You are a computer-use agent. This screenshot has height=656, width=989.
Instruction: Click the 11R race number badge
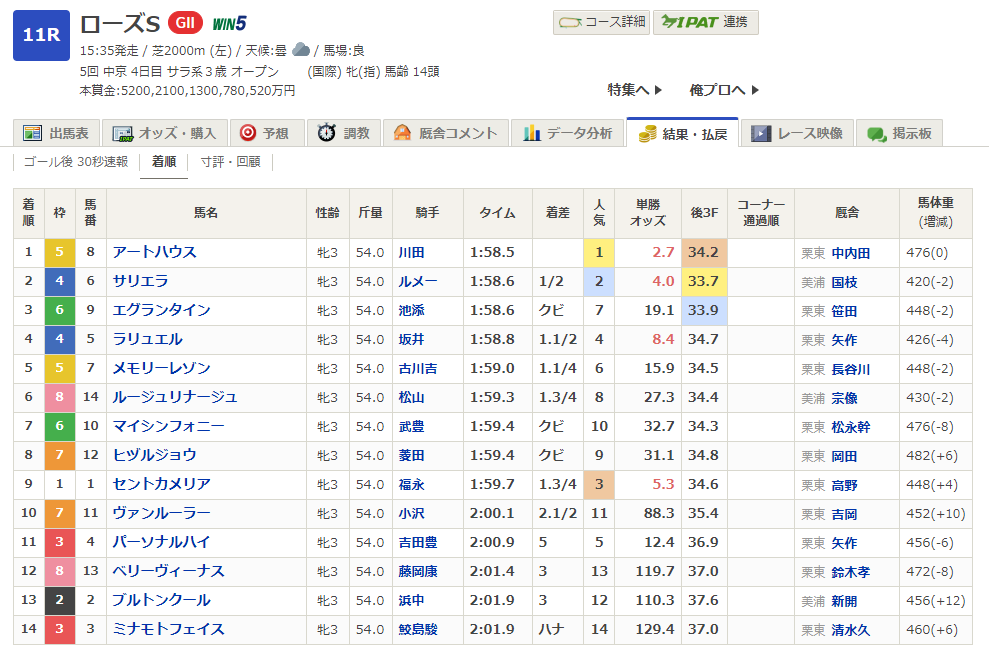(41, 35)
